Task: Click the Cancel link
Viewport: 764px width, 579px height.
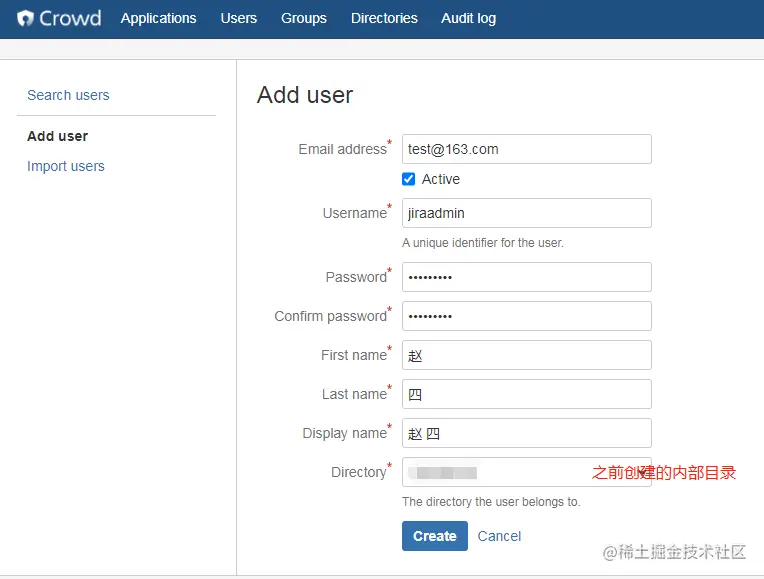Action: coord(499,536)
